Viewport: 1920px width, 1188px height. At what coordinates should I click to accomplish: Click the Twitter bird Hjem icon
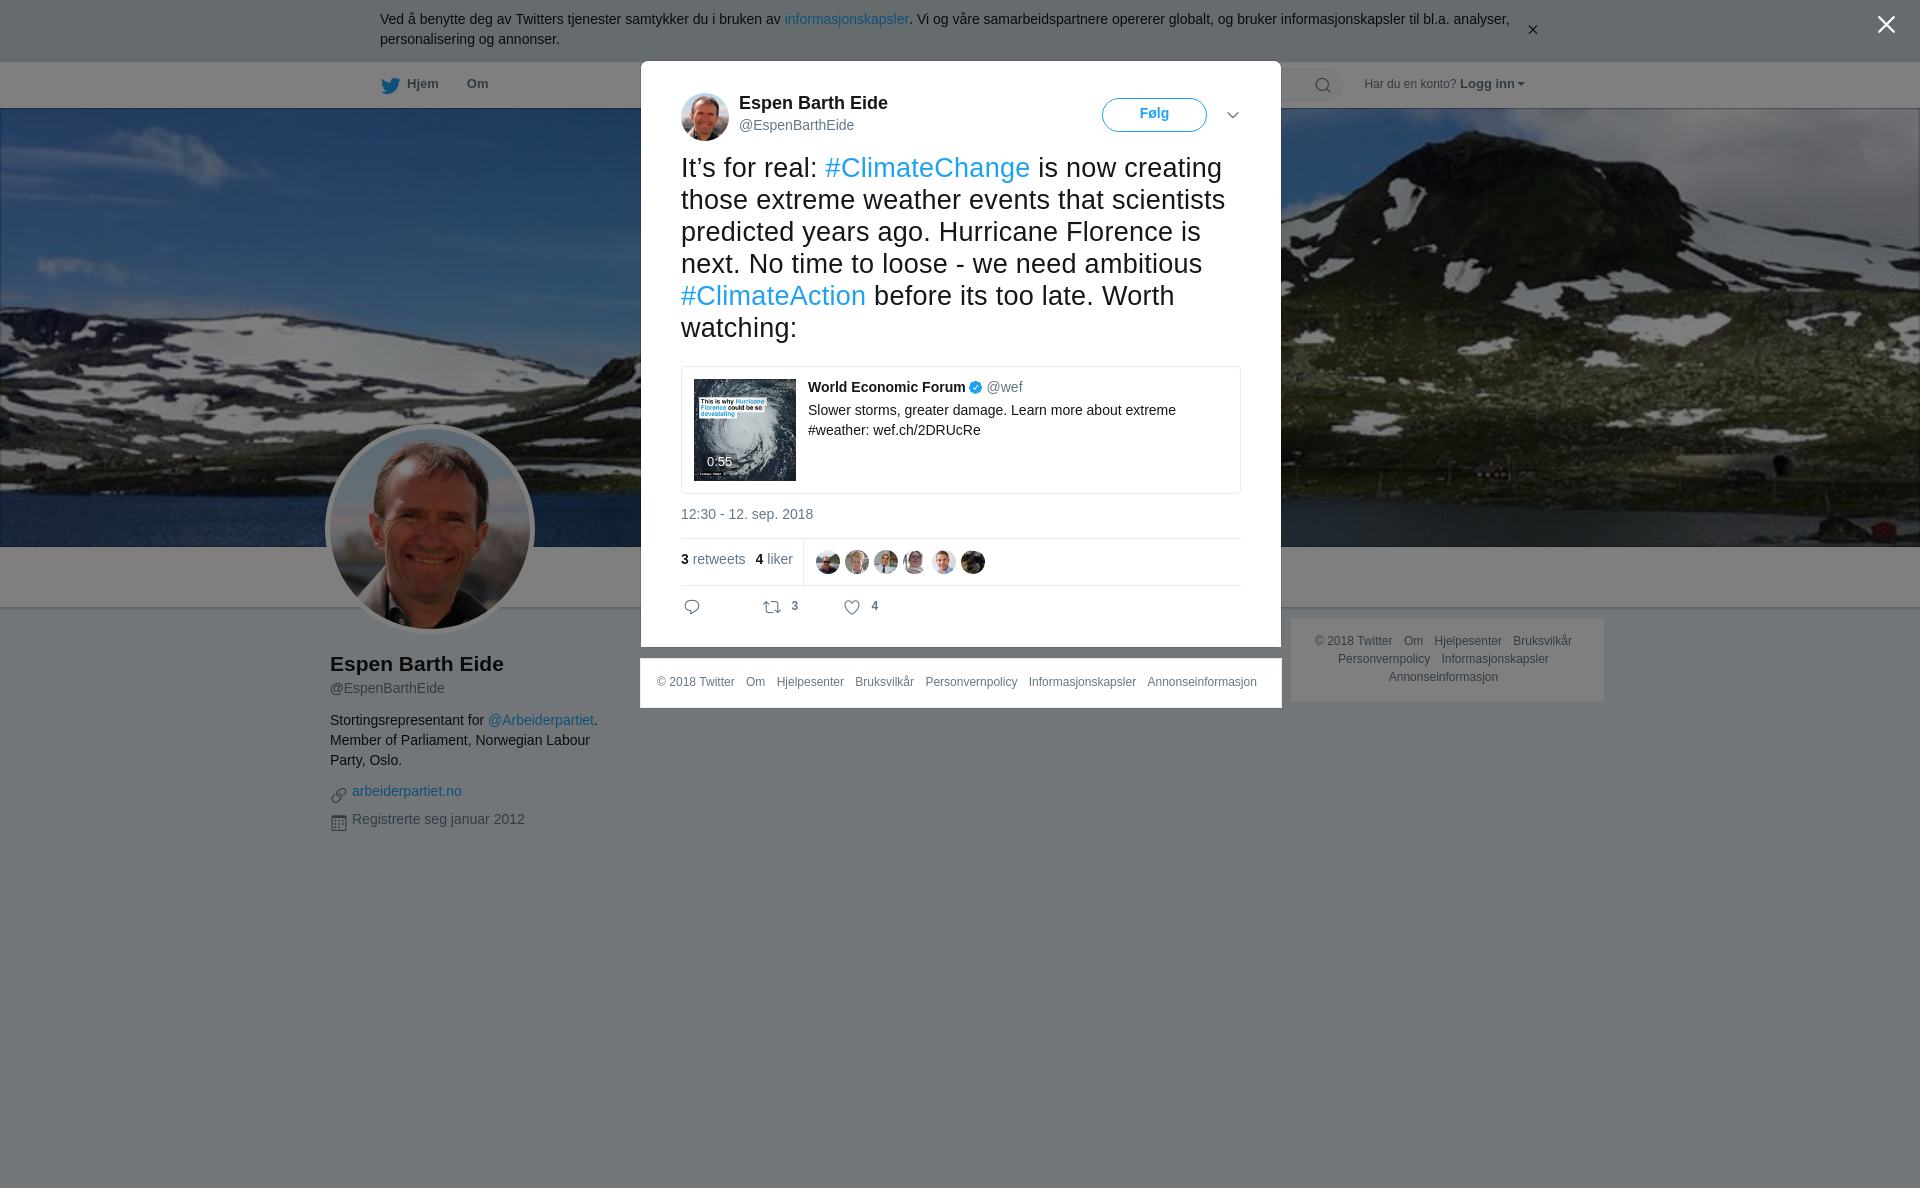[390, 85]
